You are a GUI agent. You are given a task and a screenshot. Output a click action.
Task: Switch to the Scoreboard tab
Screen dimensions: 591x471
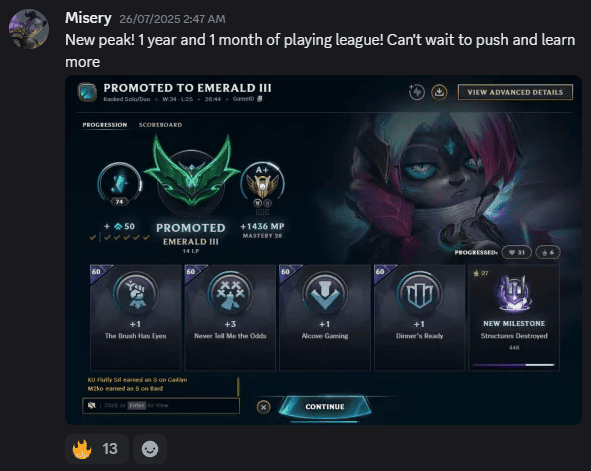click(x=160, y=125)
